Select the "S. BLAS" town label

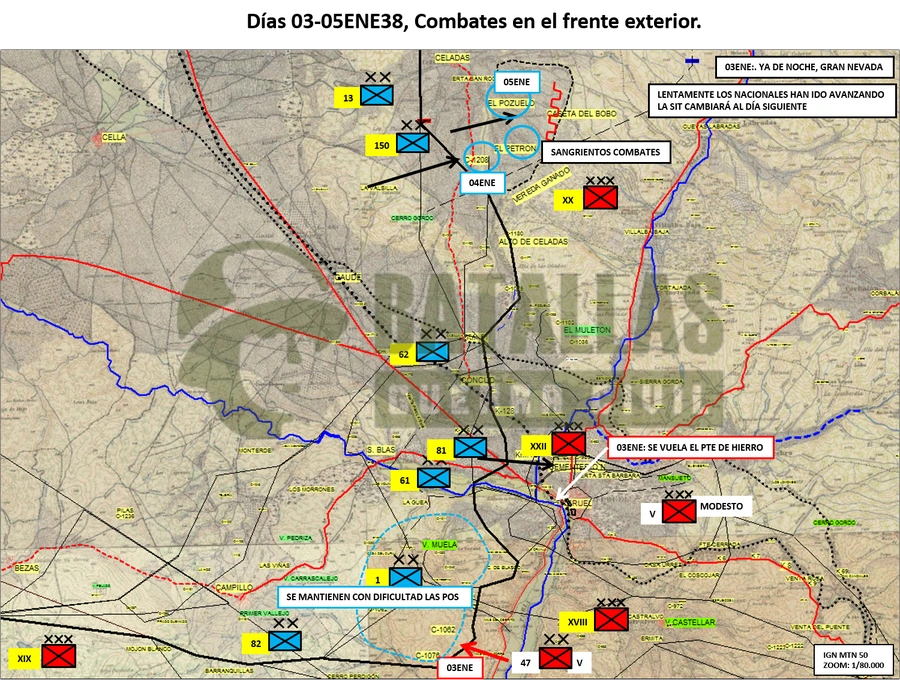point(381,450)
